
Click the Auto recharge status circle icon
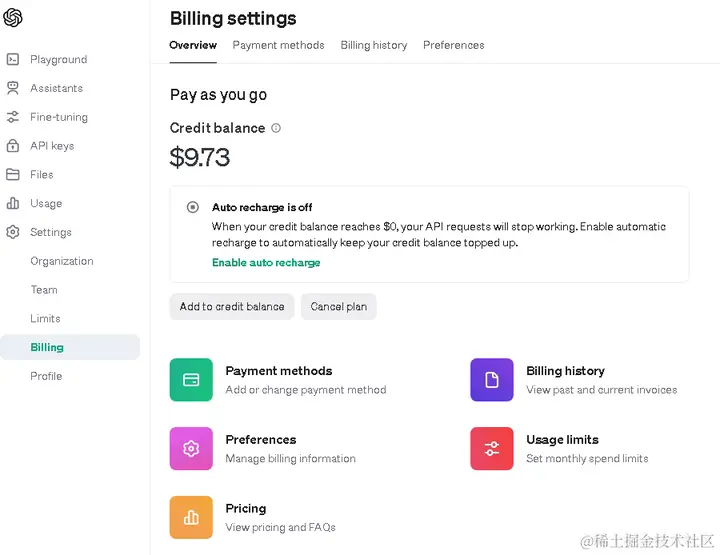coord(193,207)
